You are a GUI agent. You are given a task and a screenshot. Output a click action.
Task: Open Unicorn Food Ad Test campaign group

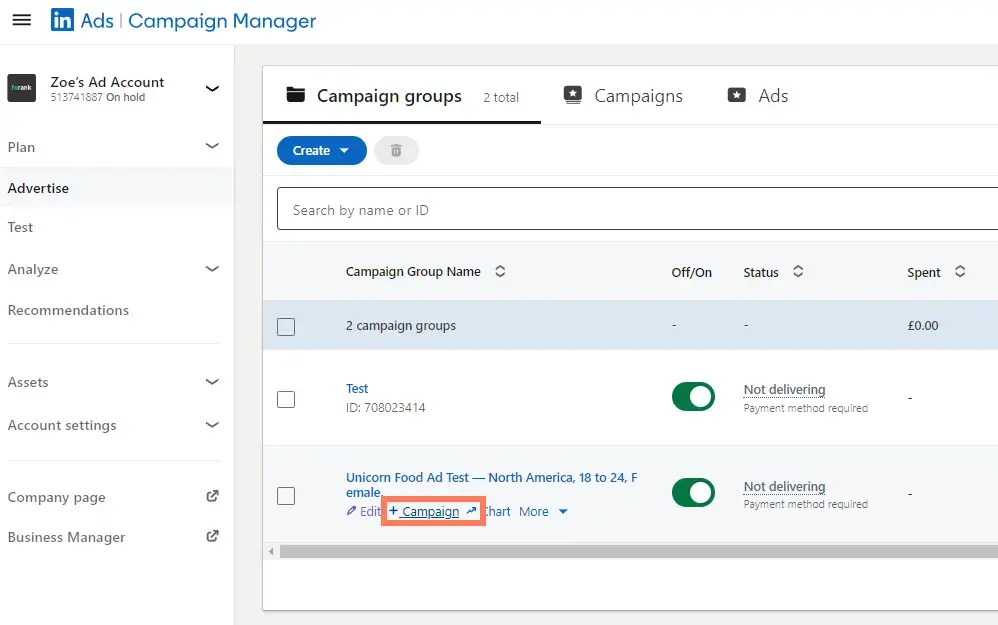coord(491,484)
